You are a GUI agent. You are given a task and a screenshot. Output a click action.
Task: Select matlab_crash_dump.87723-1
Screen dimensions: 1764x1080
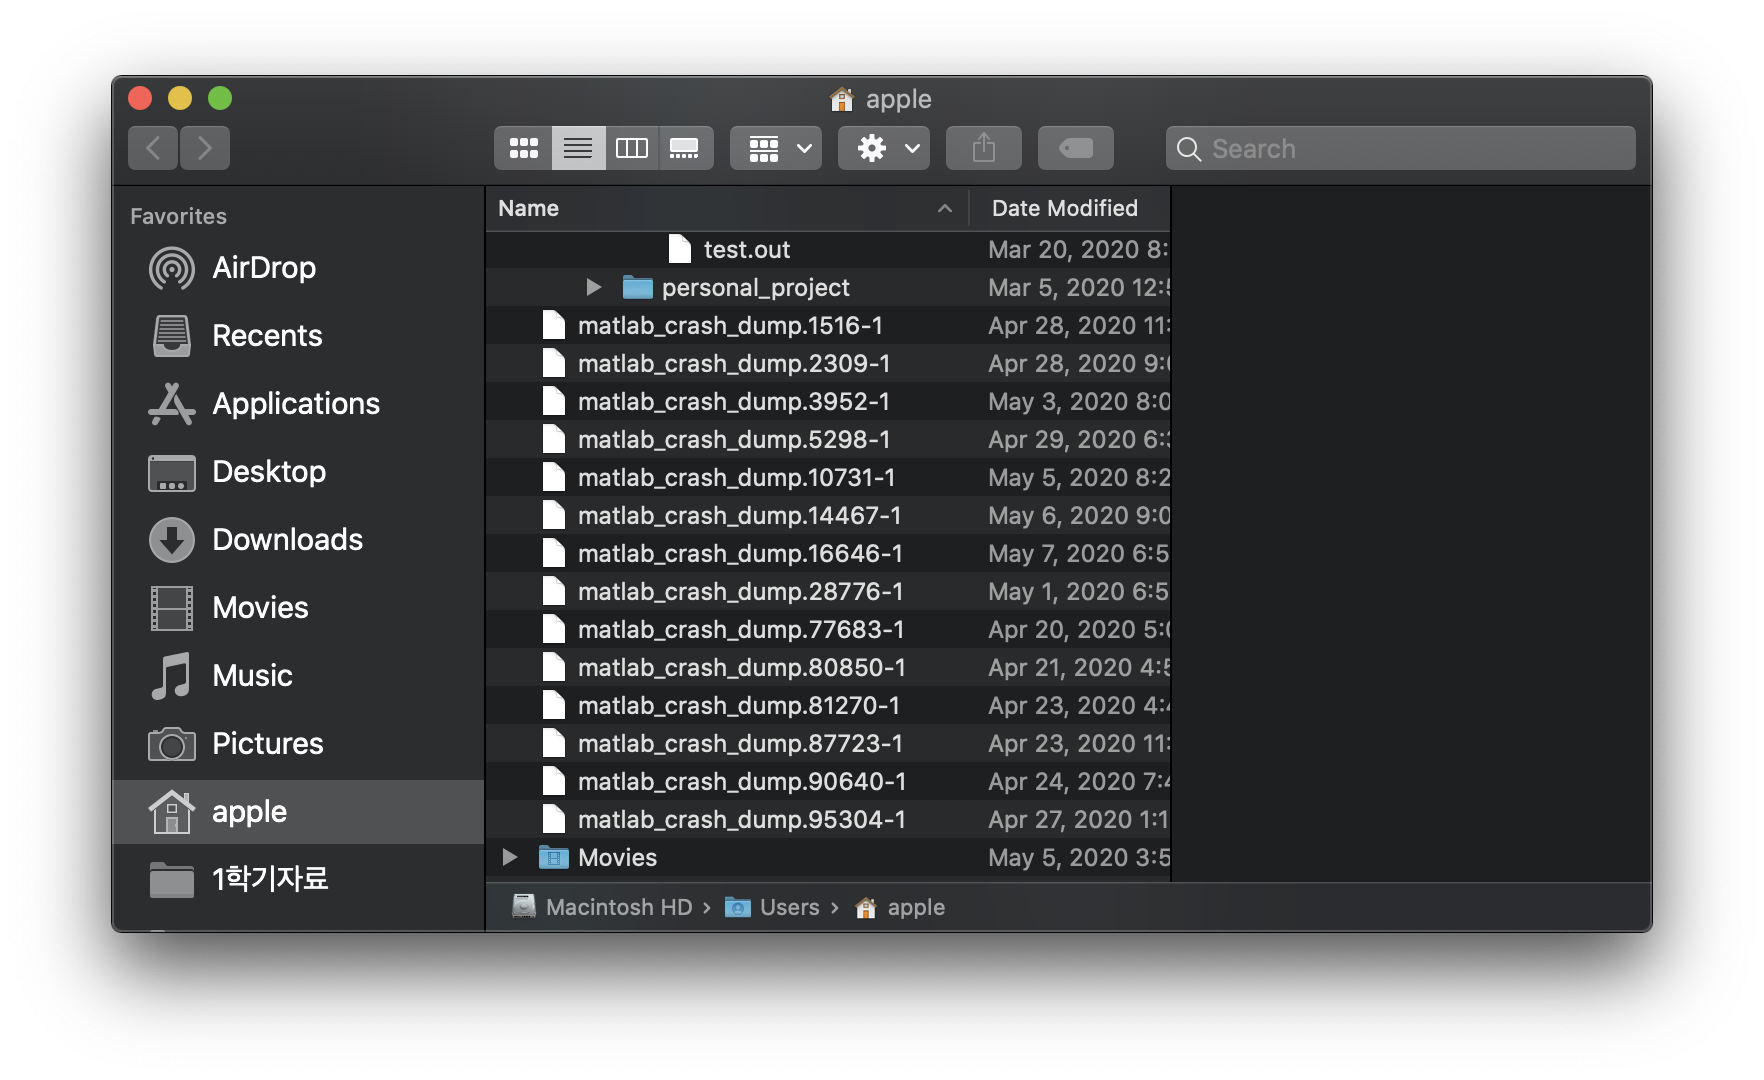828,744
